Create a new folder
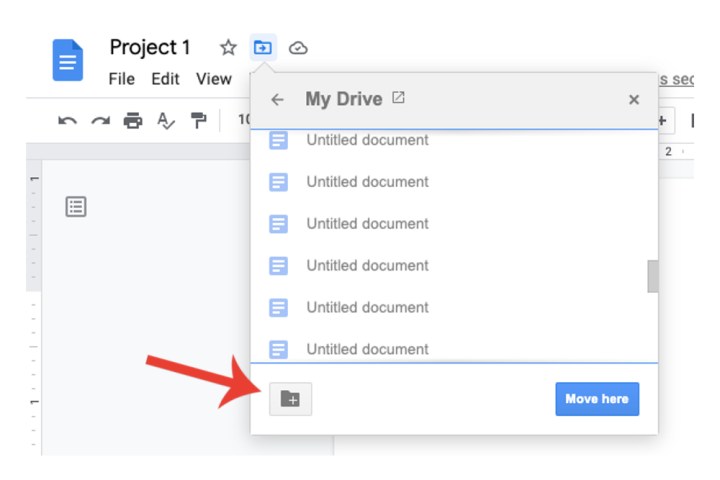The height and width of the screenshot is (480, 720). (x=290, y=399)
